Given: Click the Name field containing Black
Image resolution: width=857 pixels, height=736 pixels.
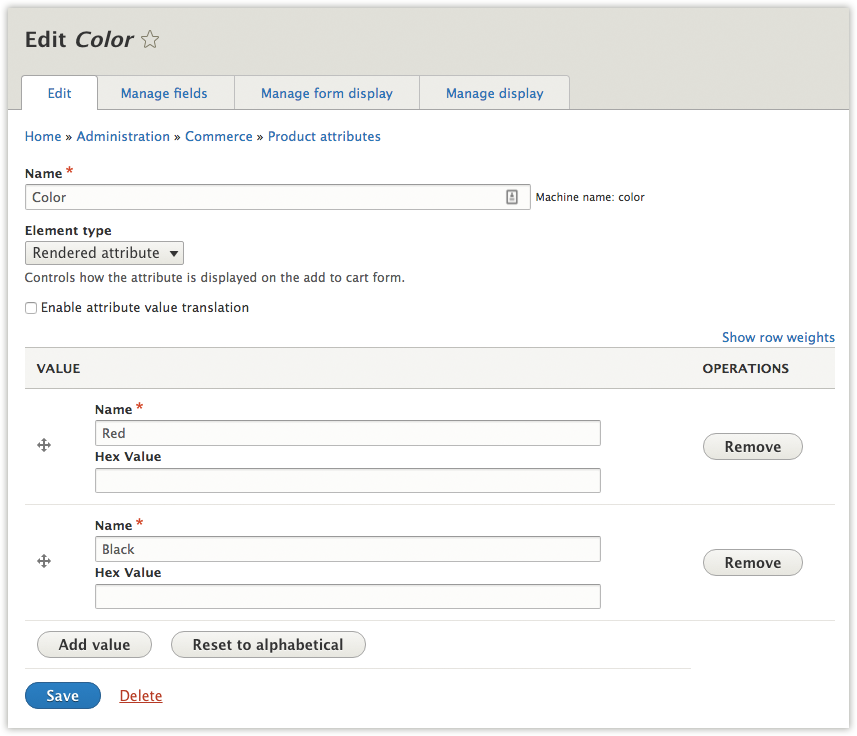Looking at the screenshot, I should tap(348, 549).
